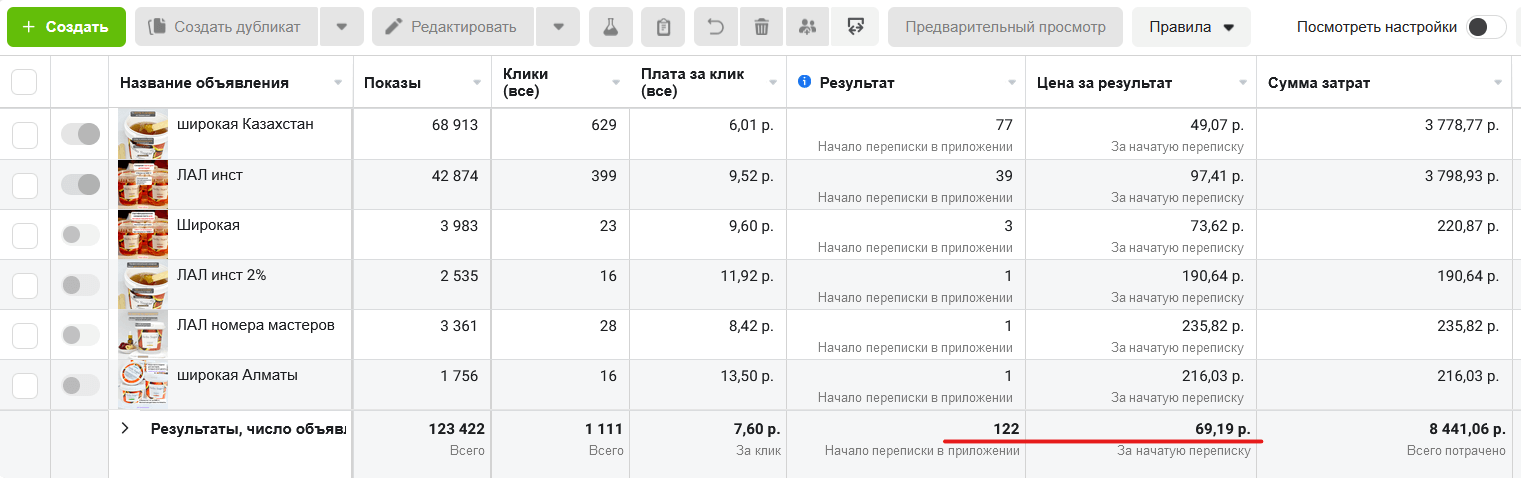Tick the select-all checkbox in header
Screen dimensions: 1521x479
(24, 82)
